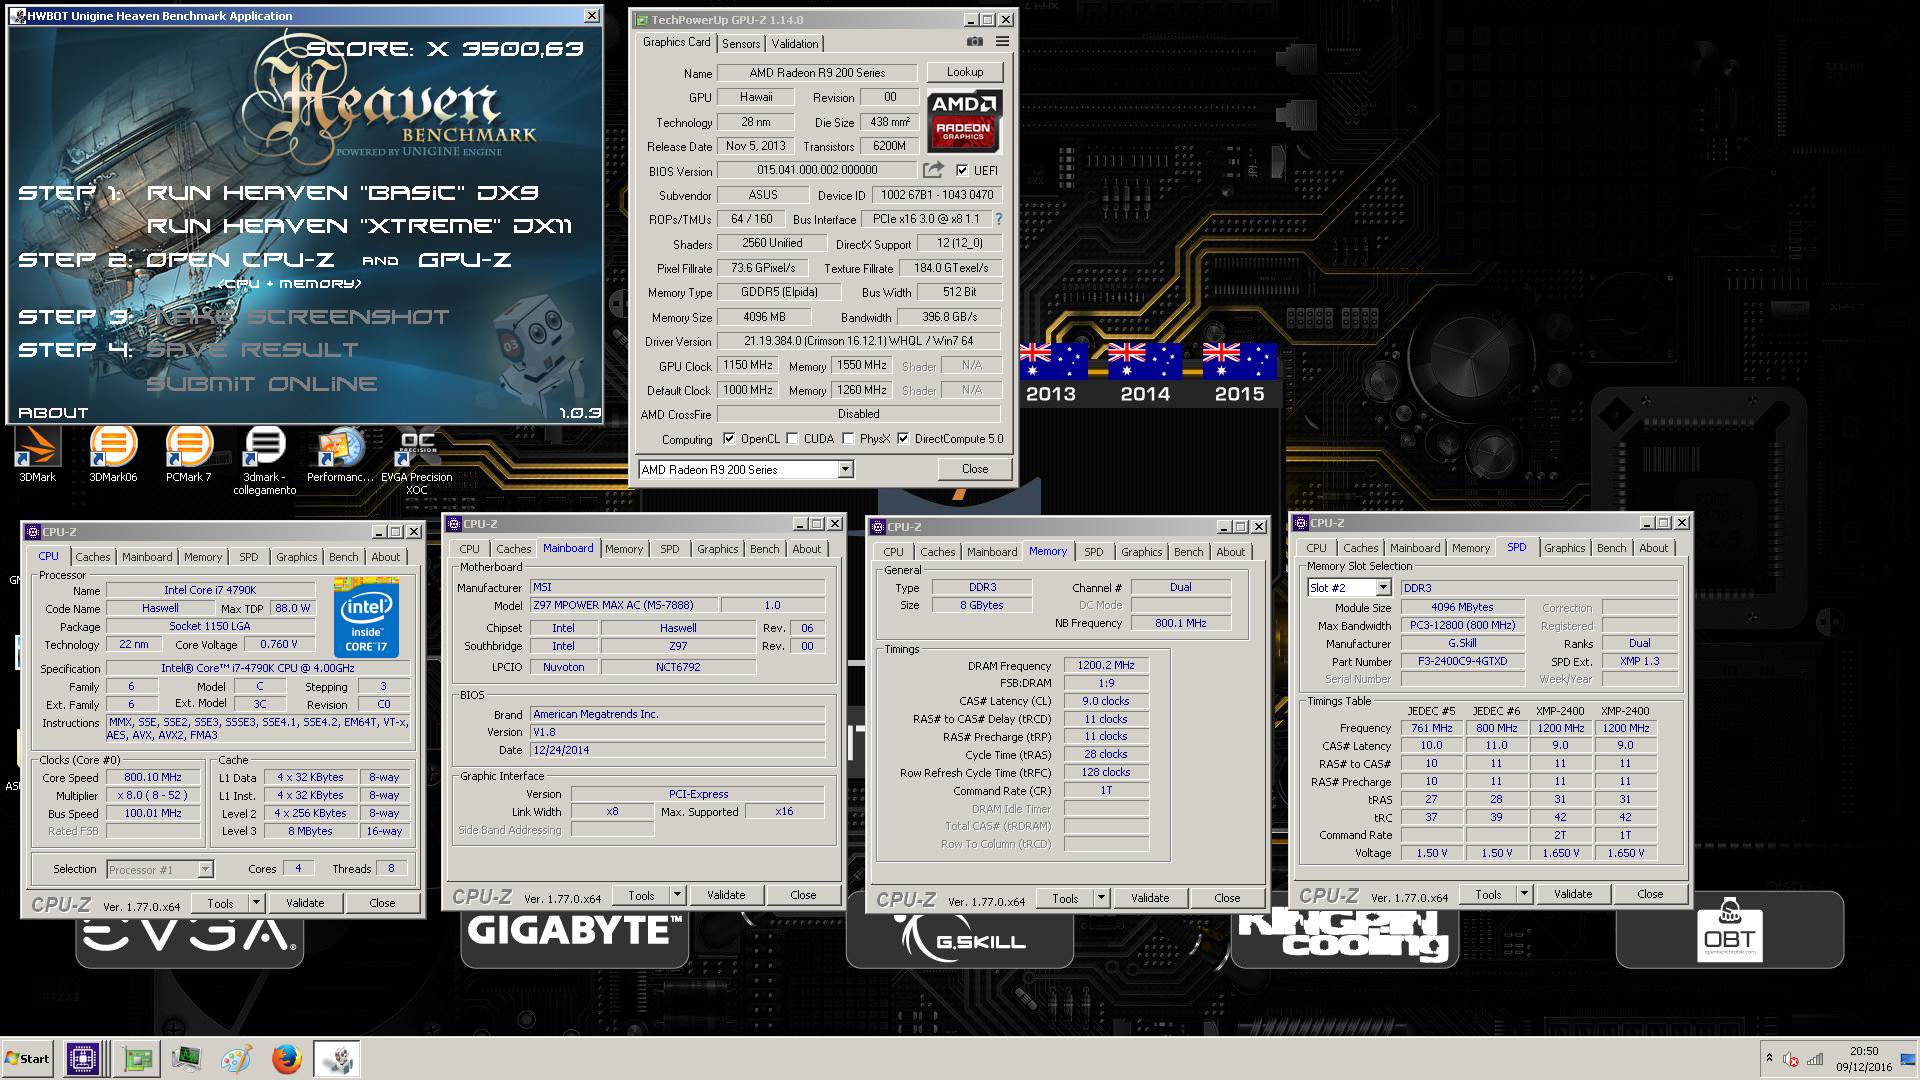Click the bus interface question mark icon
The width and height of the screenshot is (1920, 1080).
click(998, 219)
